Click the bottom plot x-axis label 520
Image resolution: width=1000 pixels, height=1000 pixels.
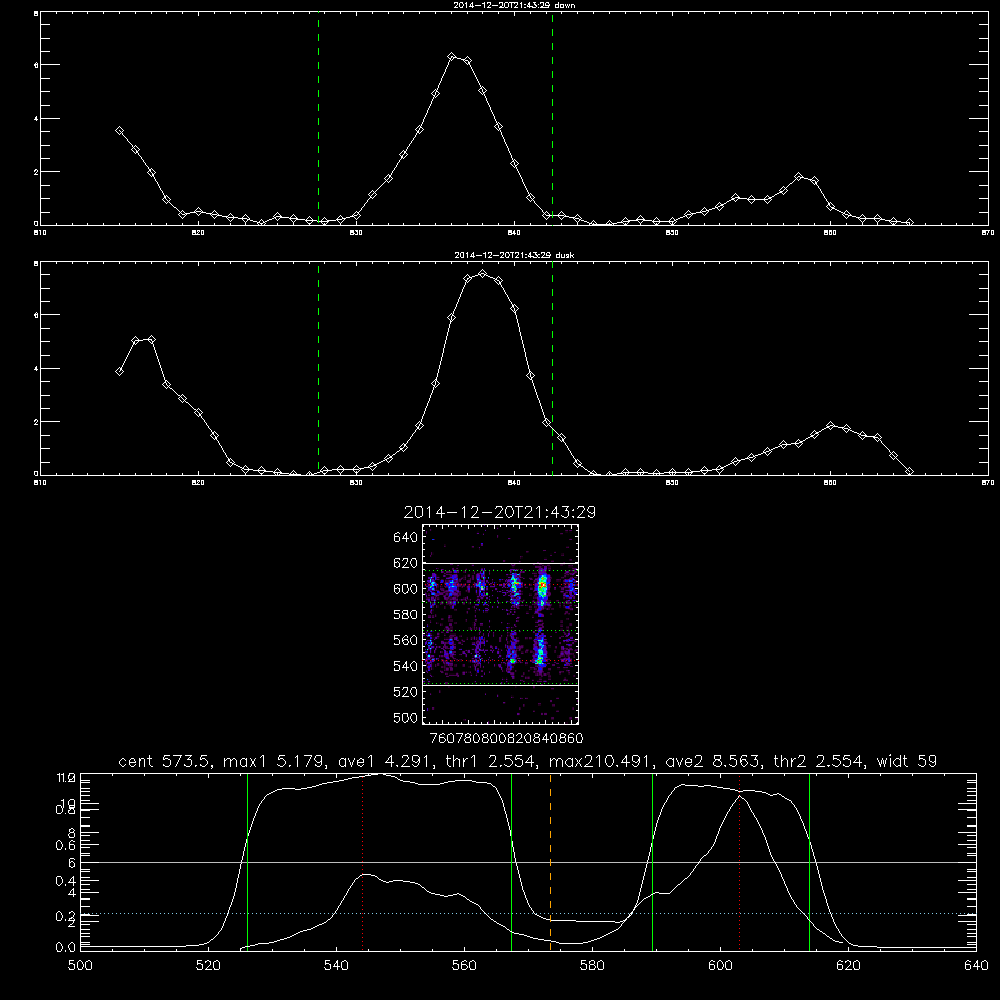[x=208, y=966]
